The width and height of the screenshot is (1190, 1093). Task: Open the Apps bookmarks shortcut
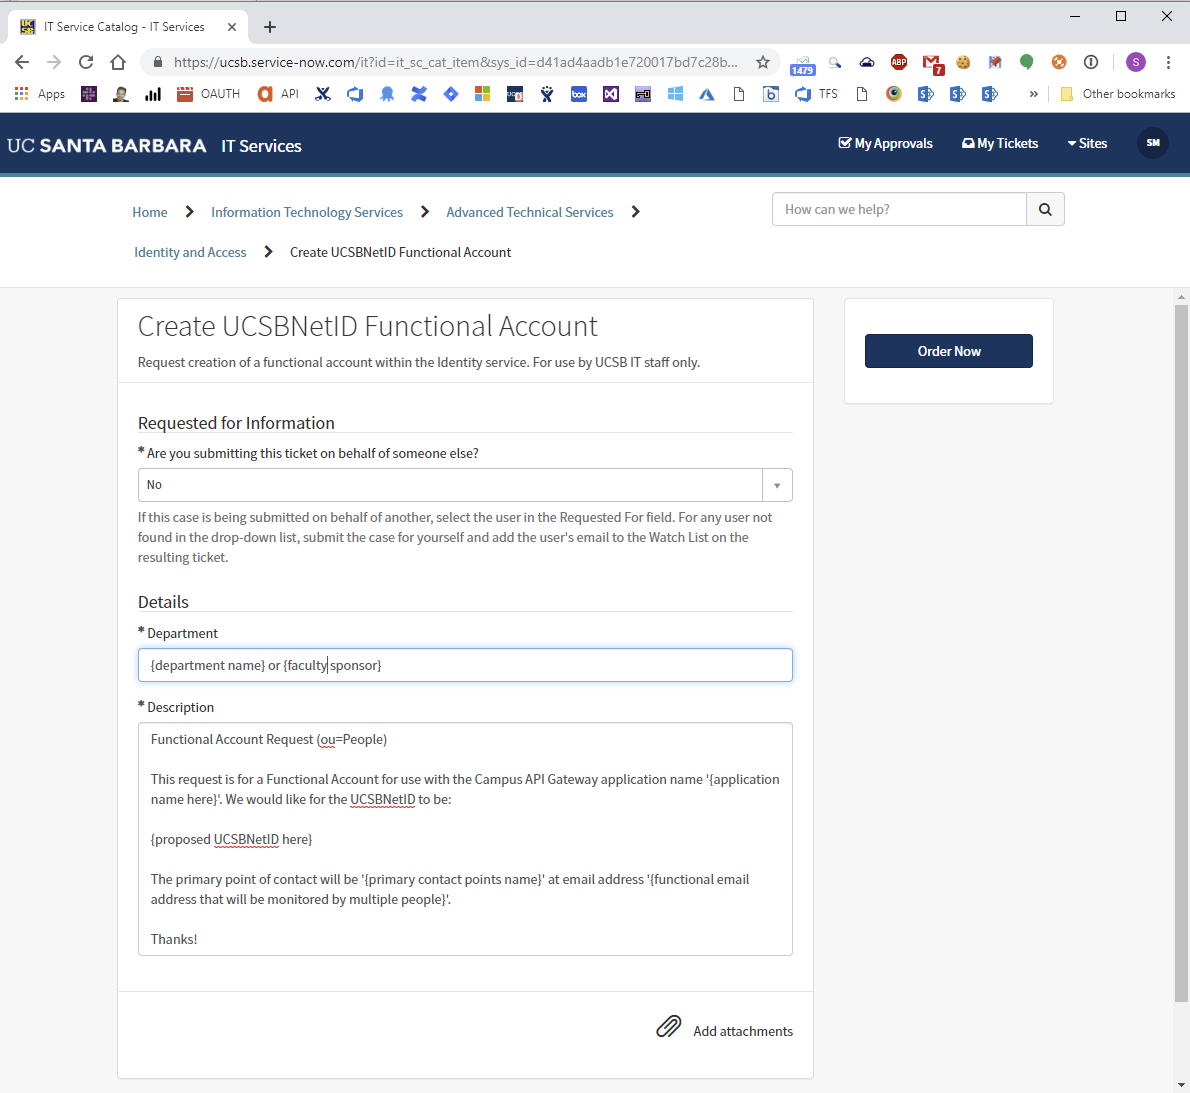click(x=40, y=94)
